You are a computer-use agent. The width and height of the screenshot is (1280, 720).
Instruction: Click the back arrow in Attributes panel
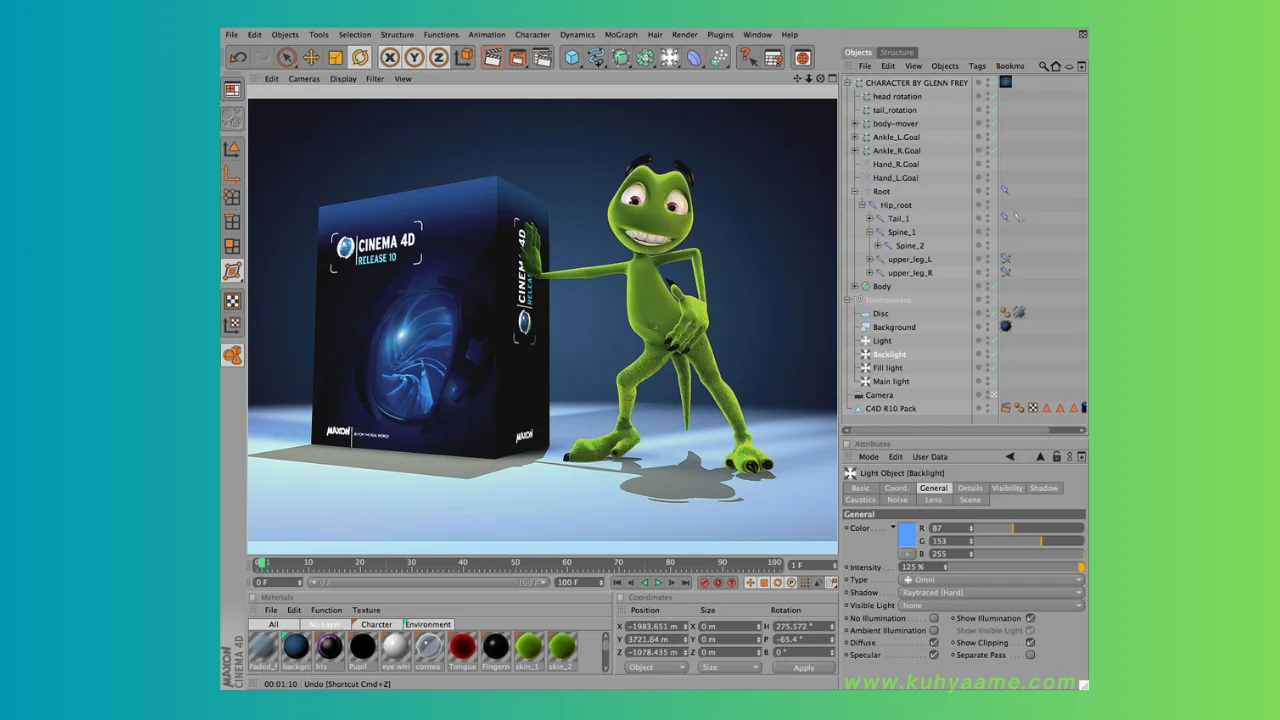1010,457
